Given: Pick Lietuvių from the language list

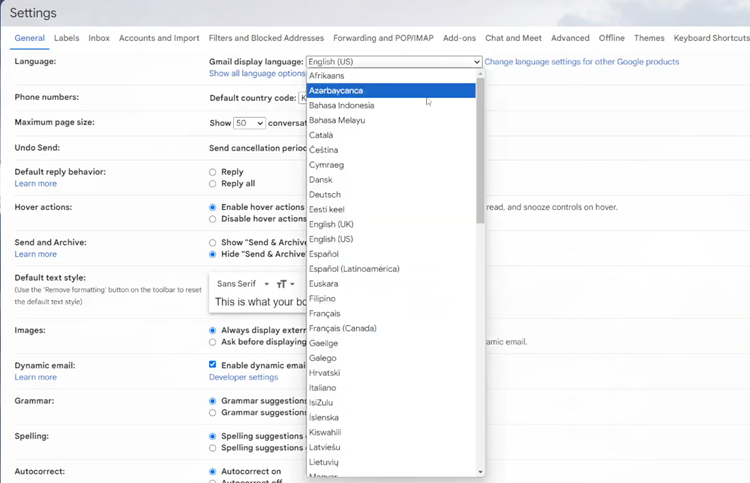Looking at the screenshot, I should coord(391,461).
